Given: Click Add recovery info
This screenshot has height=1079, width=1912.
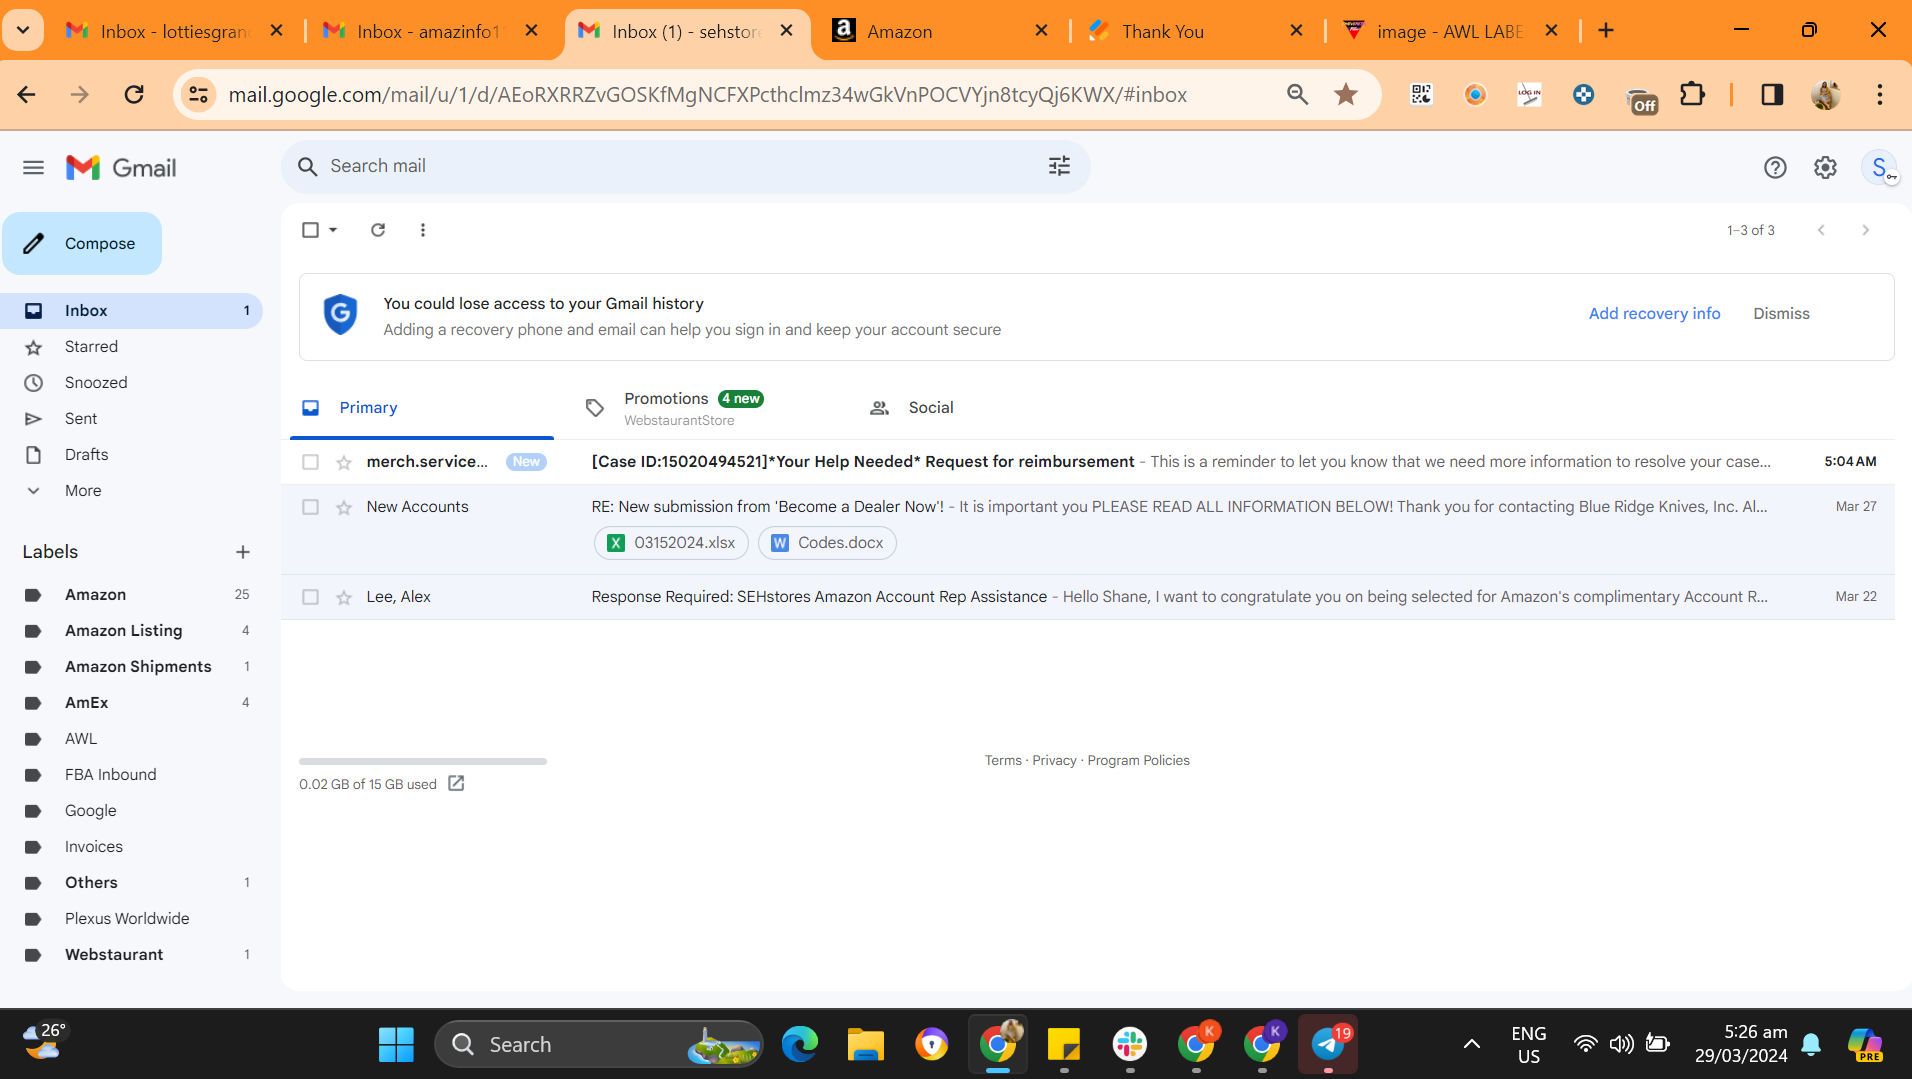Looking at the screenshot, I should point(1654,314).
